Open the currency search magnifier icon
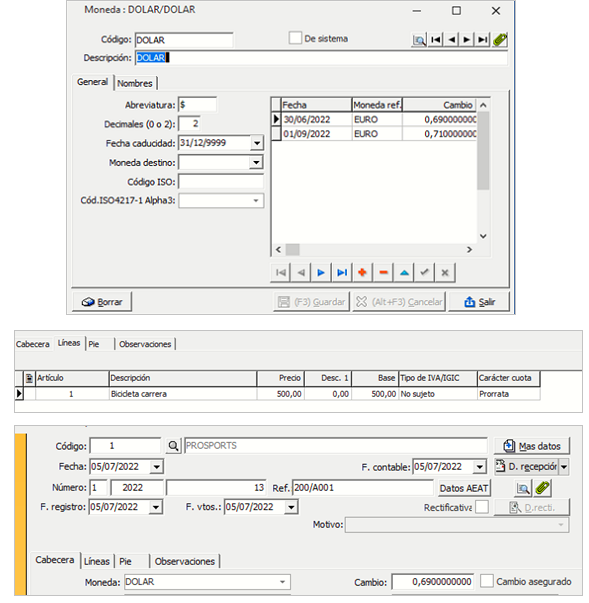Screen dimensions: 589x603 (419, 40)
